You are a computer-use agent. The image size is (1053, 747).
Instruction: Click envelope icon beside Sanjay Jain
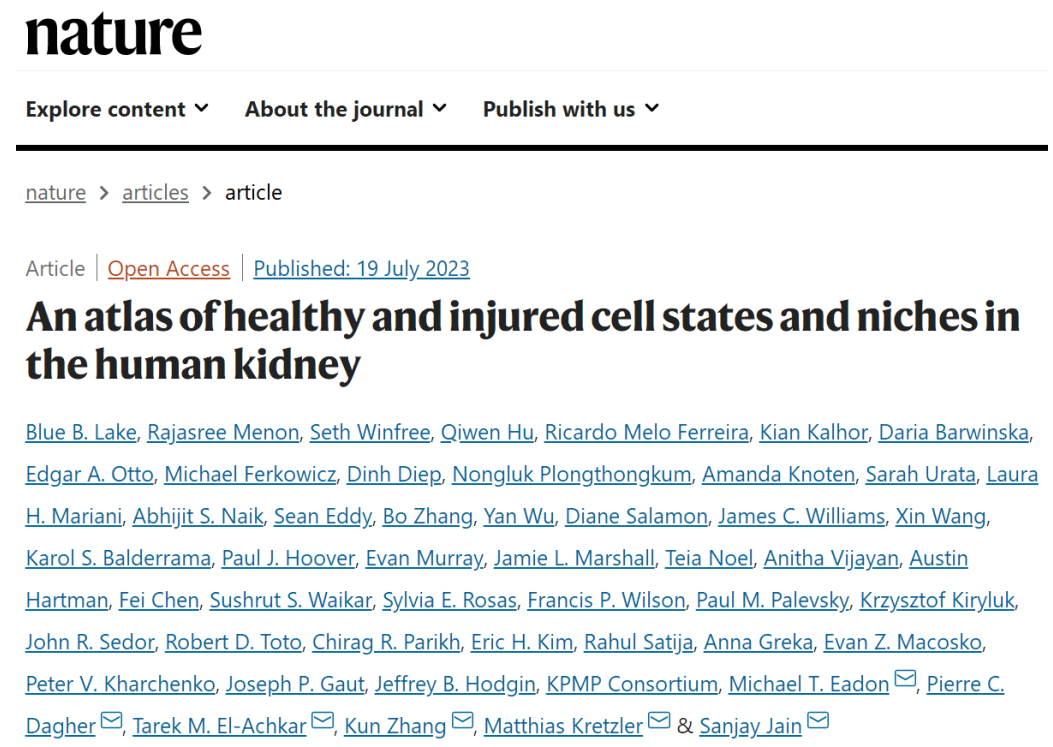coord(817,723)
